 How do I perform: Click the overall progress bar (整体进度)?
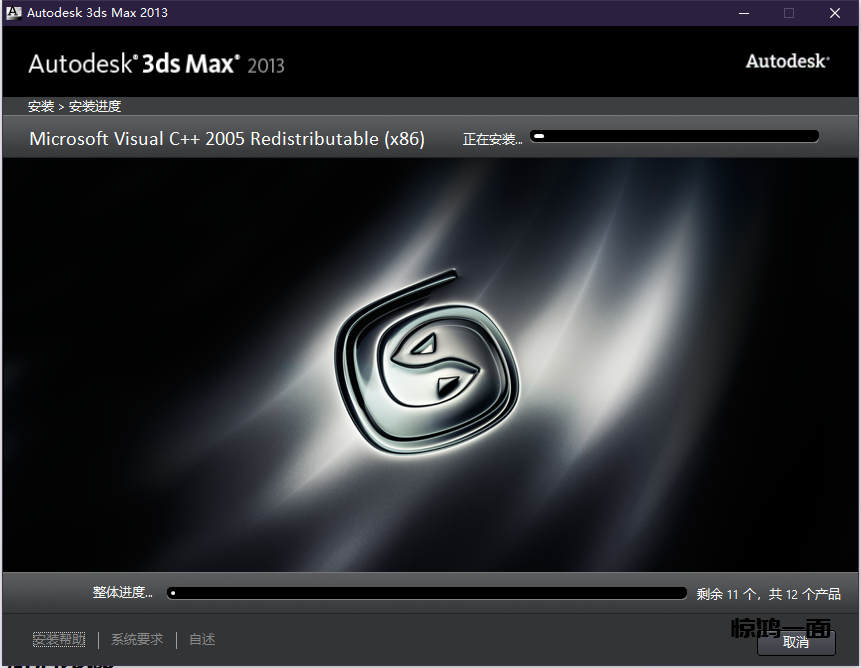pos(427,593)
